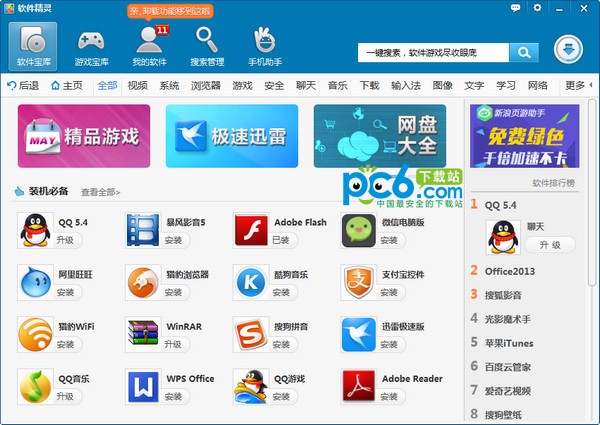Viewport: 600px width, 425px height.
Task: Click the 迅雷极速版 blue bird icon
Action: (x=359, y=334)
